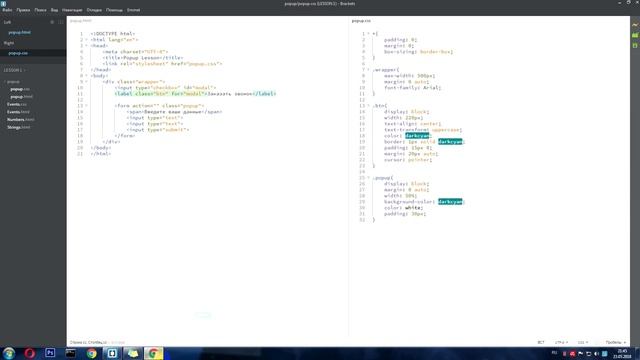Open the Правка menu
This screenshot has width=640, height=360.
click(x=23, y=10)
